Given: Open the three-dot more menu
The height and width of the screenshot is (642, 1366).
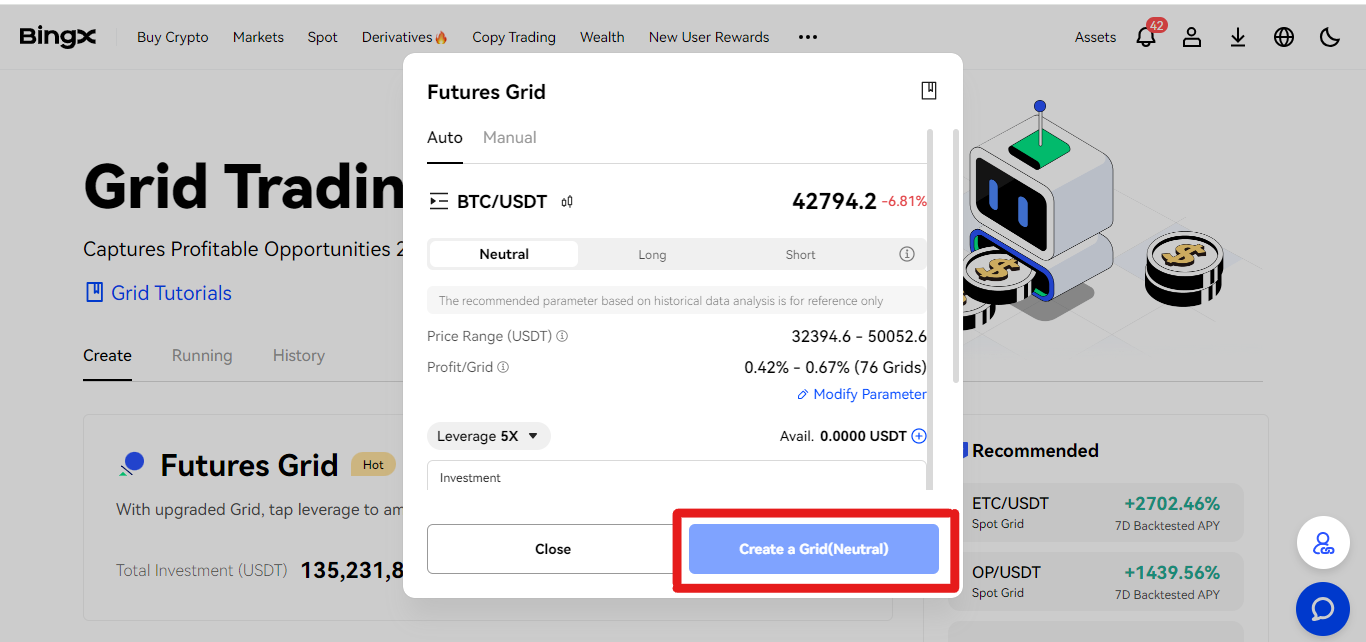Looking at the screenshot, I should tap(808, 37).
